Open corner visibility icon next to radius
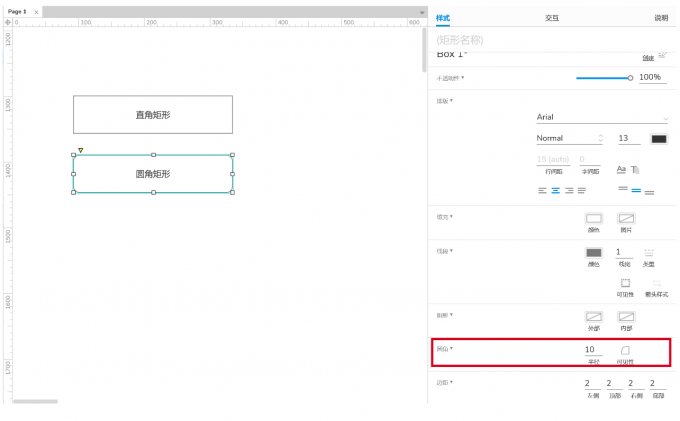The width and height of the screenshot is (680, 421). [625, 350]
